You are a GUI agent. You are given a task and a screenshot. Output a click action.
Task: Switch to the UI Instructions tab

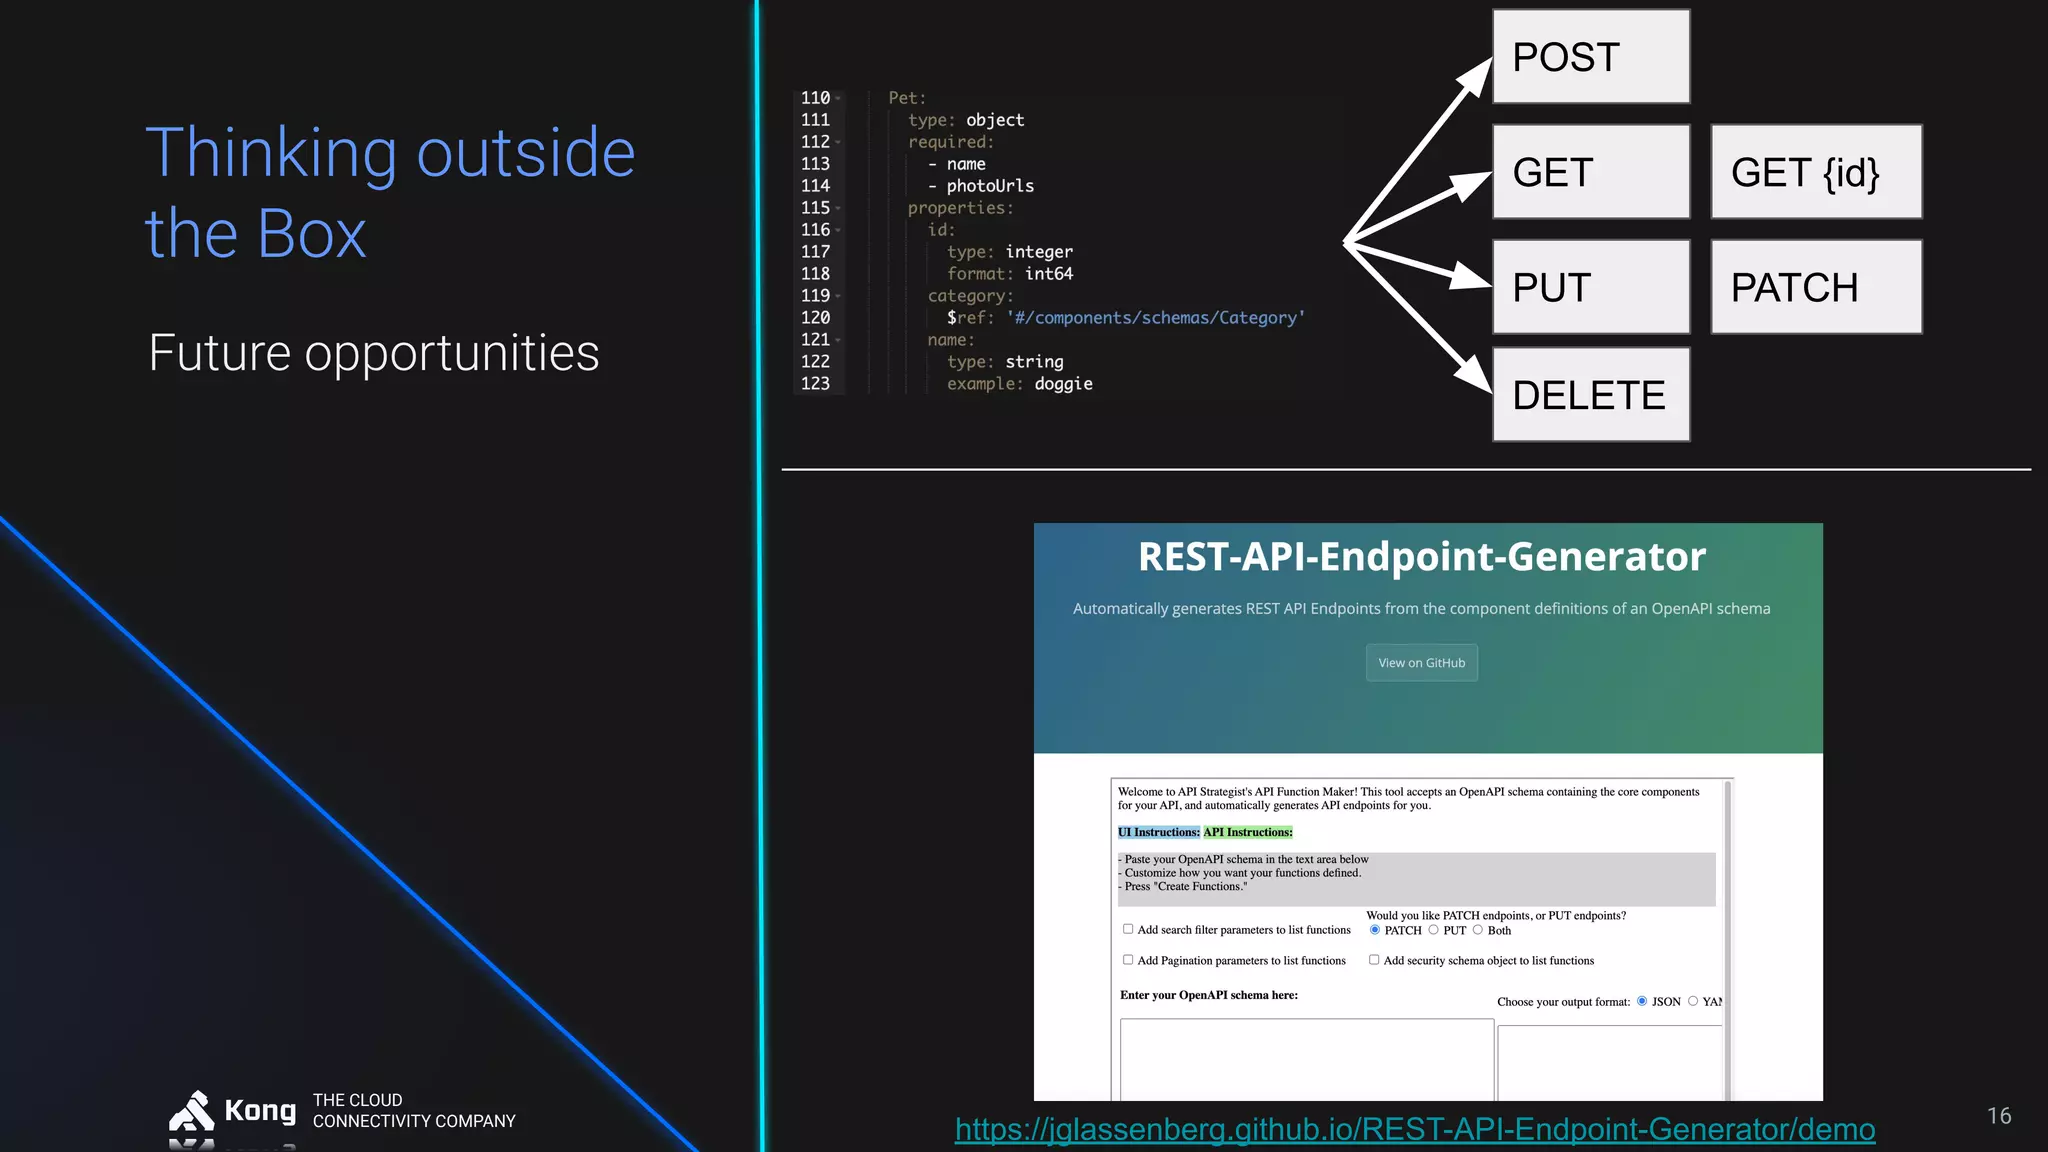tap(1158, 832)
